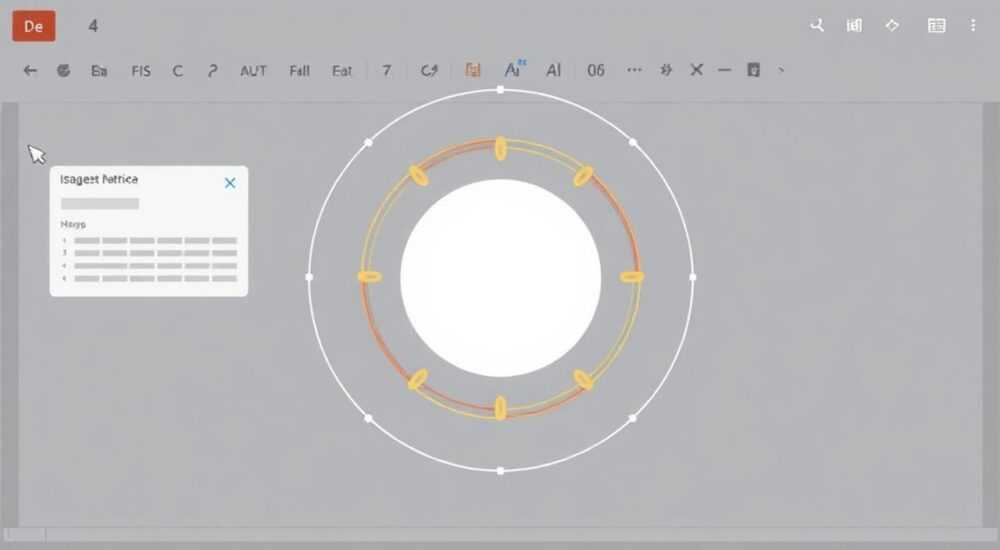
Task: Click the Ea toolbar item
Action: pos(99,71)
